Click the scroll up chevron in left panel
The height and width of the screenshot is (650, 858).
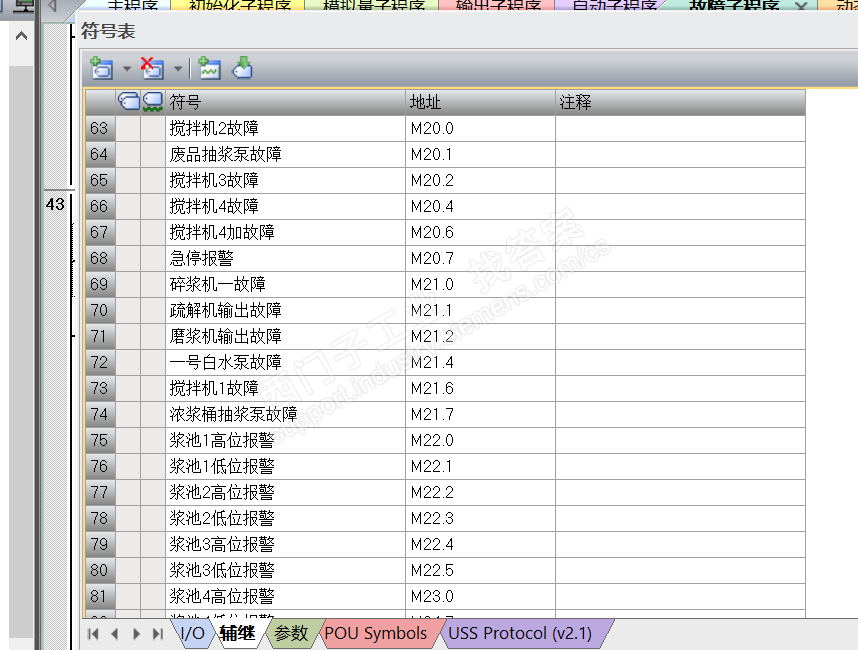click(21, 37)
